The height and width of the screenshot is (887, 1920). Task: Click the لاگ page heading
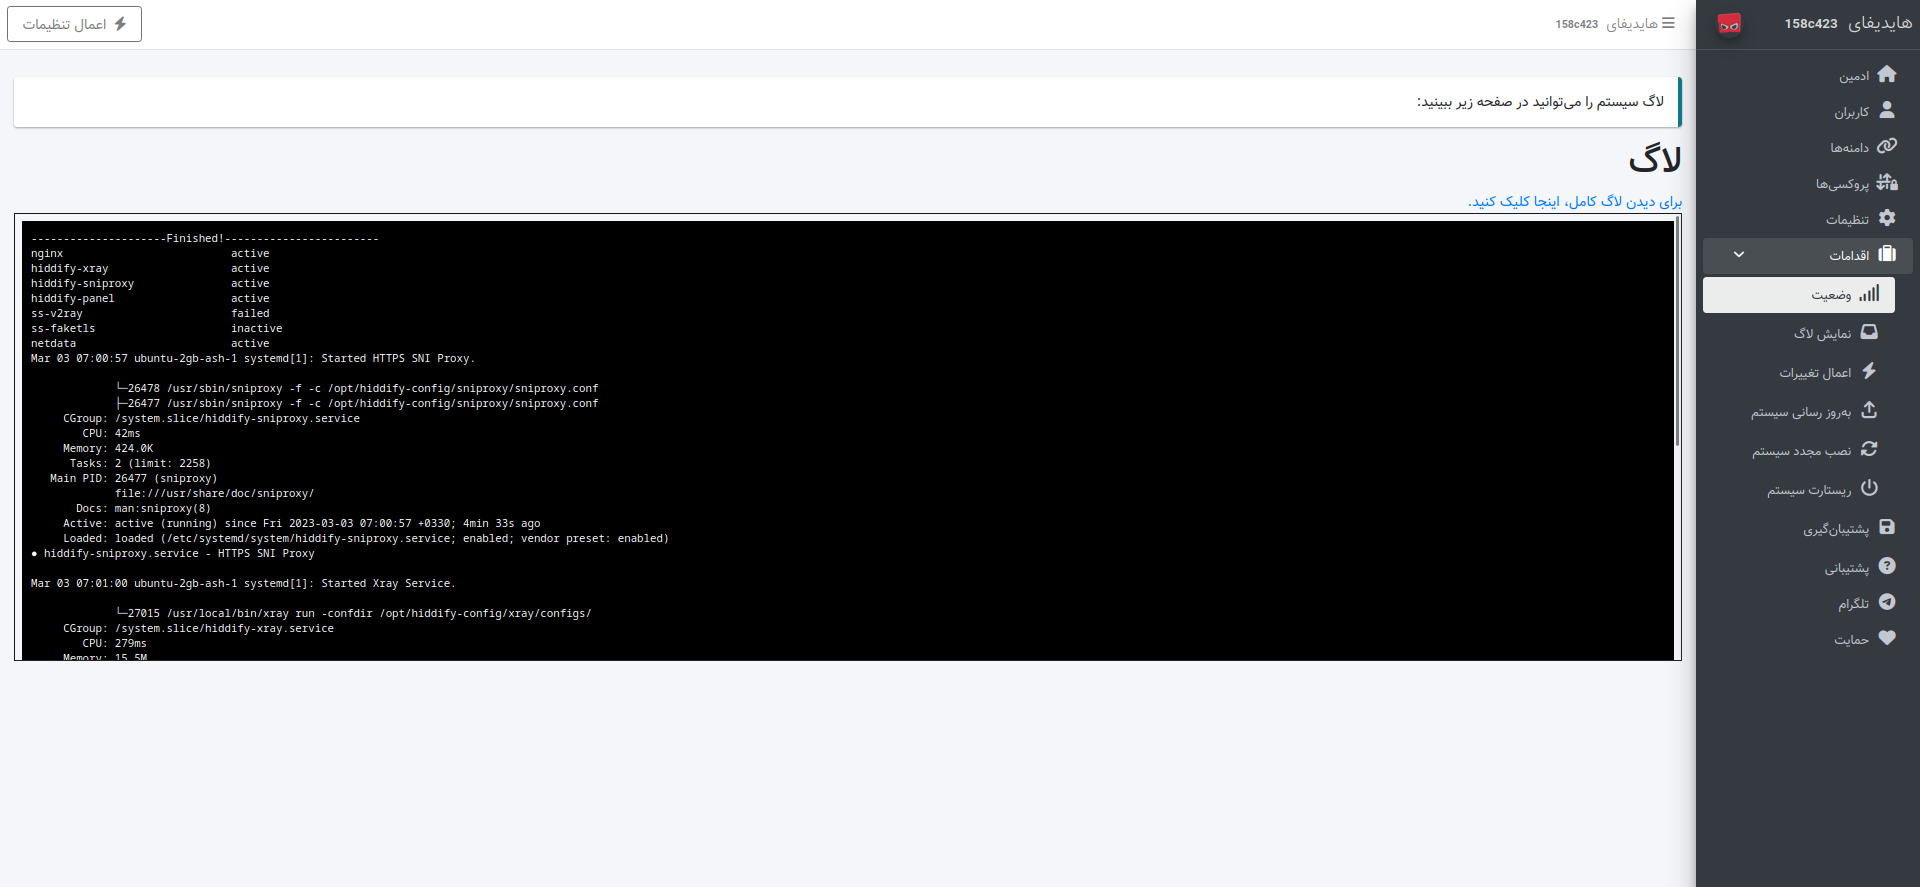[1654, 159]
